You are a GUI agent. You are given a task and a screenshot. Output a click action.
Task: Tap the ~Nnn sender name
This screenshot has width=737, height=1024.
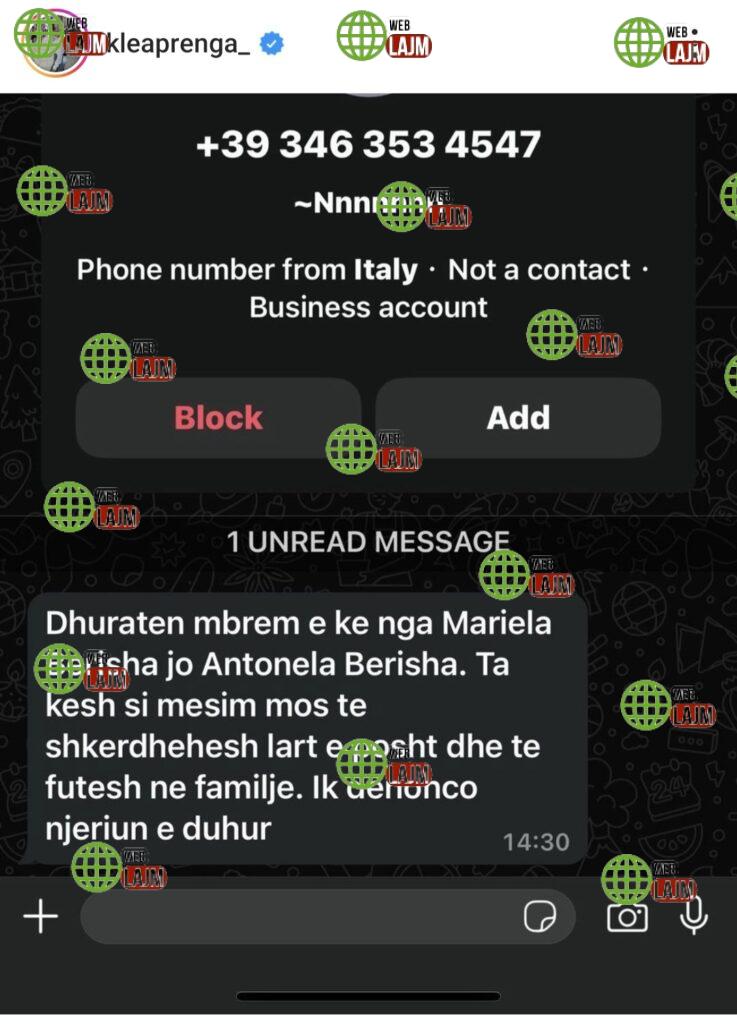[359, 203]
